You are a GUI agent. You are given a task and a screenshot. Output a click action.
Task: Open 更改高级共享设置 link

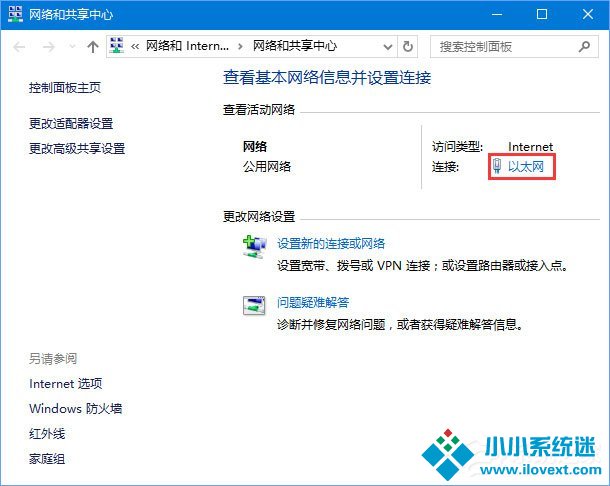pyautogui.click(x=77, y=148)
